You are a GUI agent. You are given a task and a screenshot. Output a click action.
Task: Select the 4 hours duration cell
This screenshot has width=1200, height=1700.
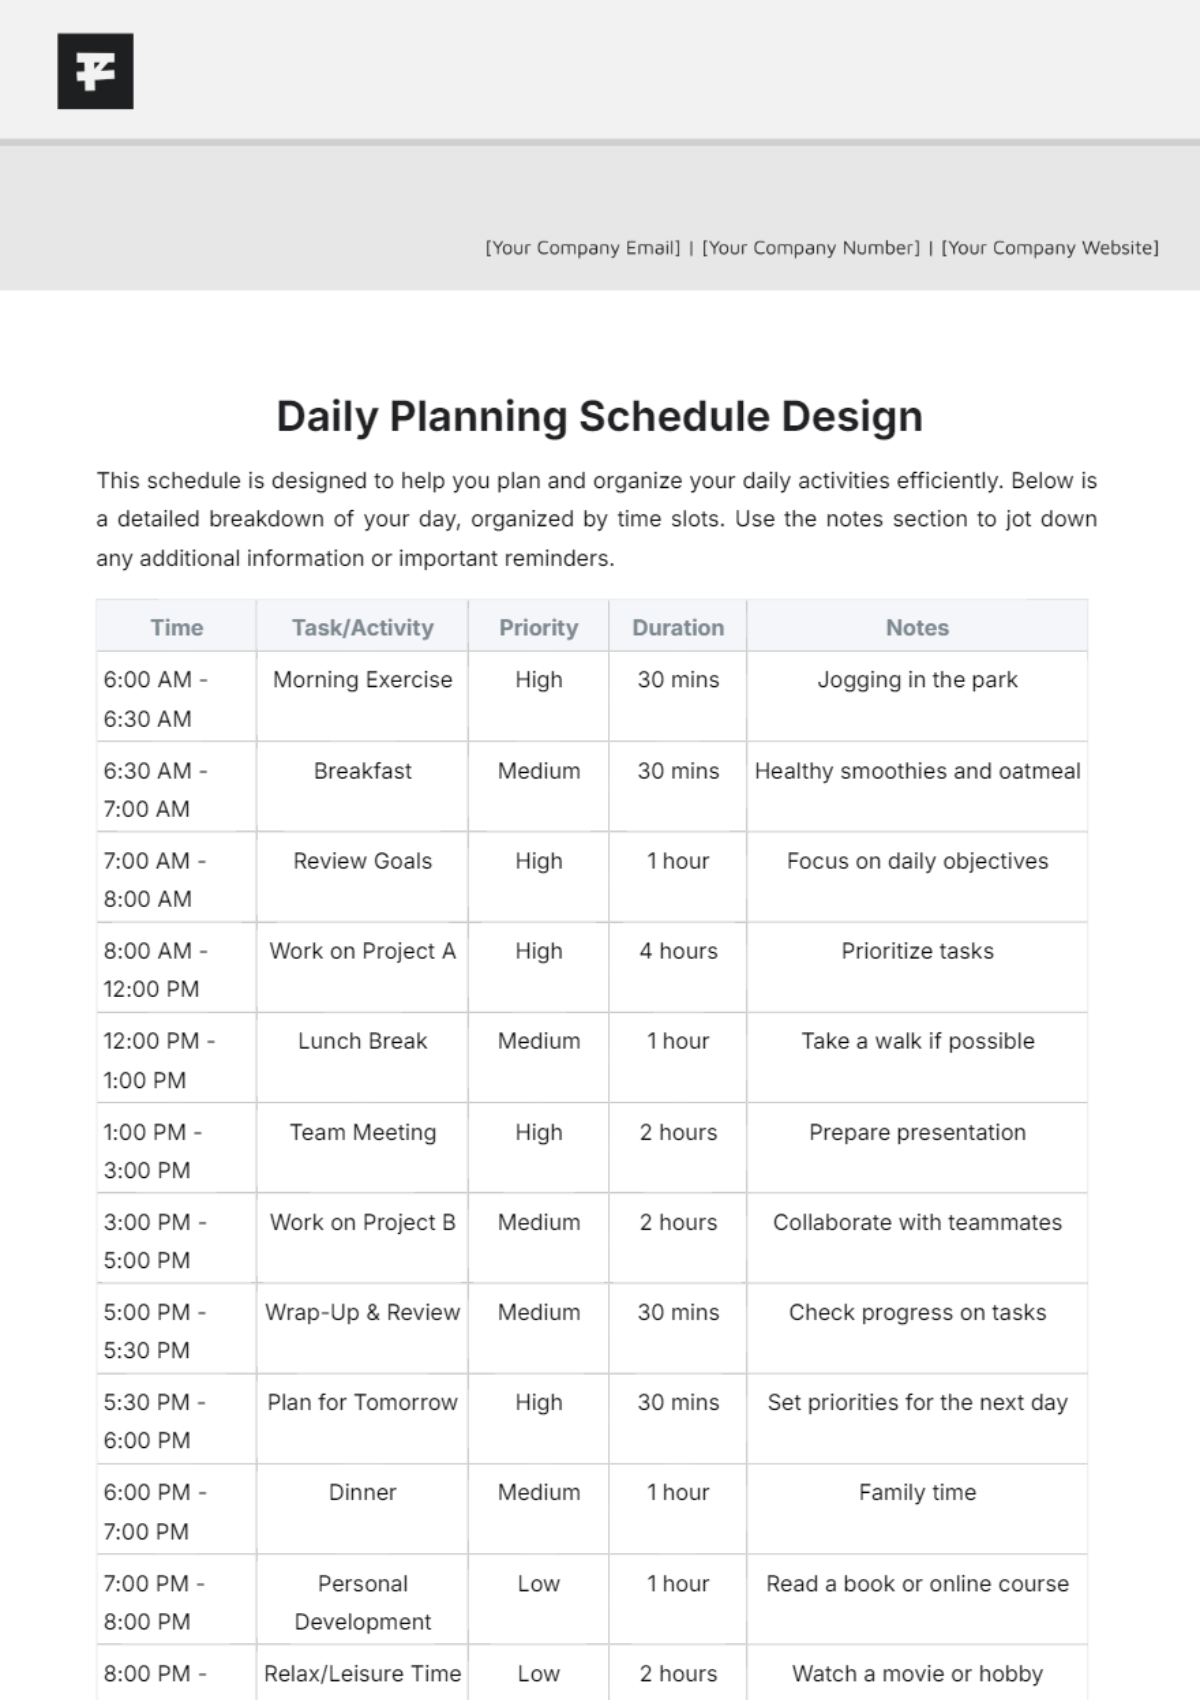pos(678,967)
